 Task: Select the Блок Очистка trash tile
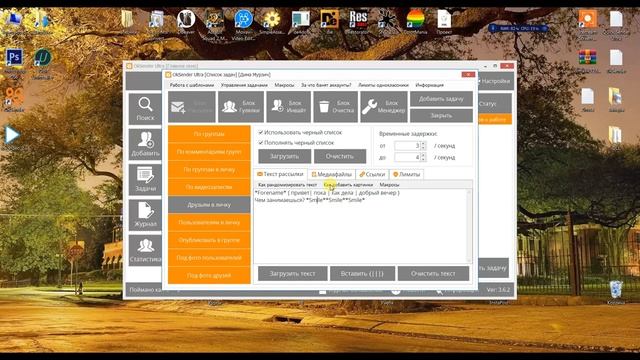pyautogui.click(x=336, y=107)
